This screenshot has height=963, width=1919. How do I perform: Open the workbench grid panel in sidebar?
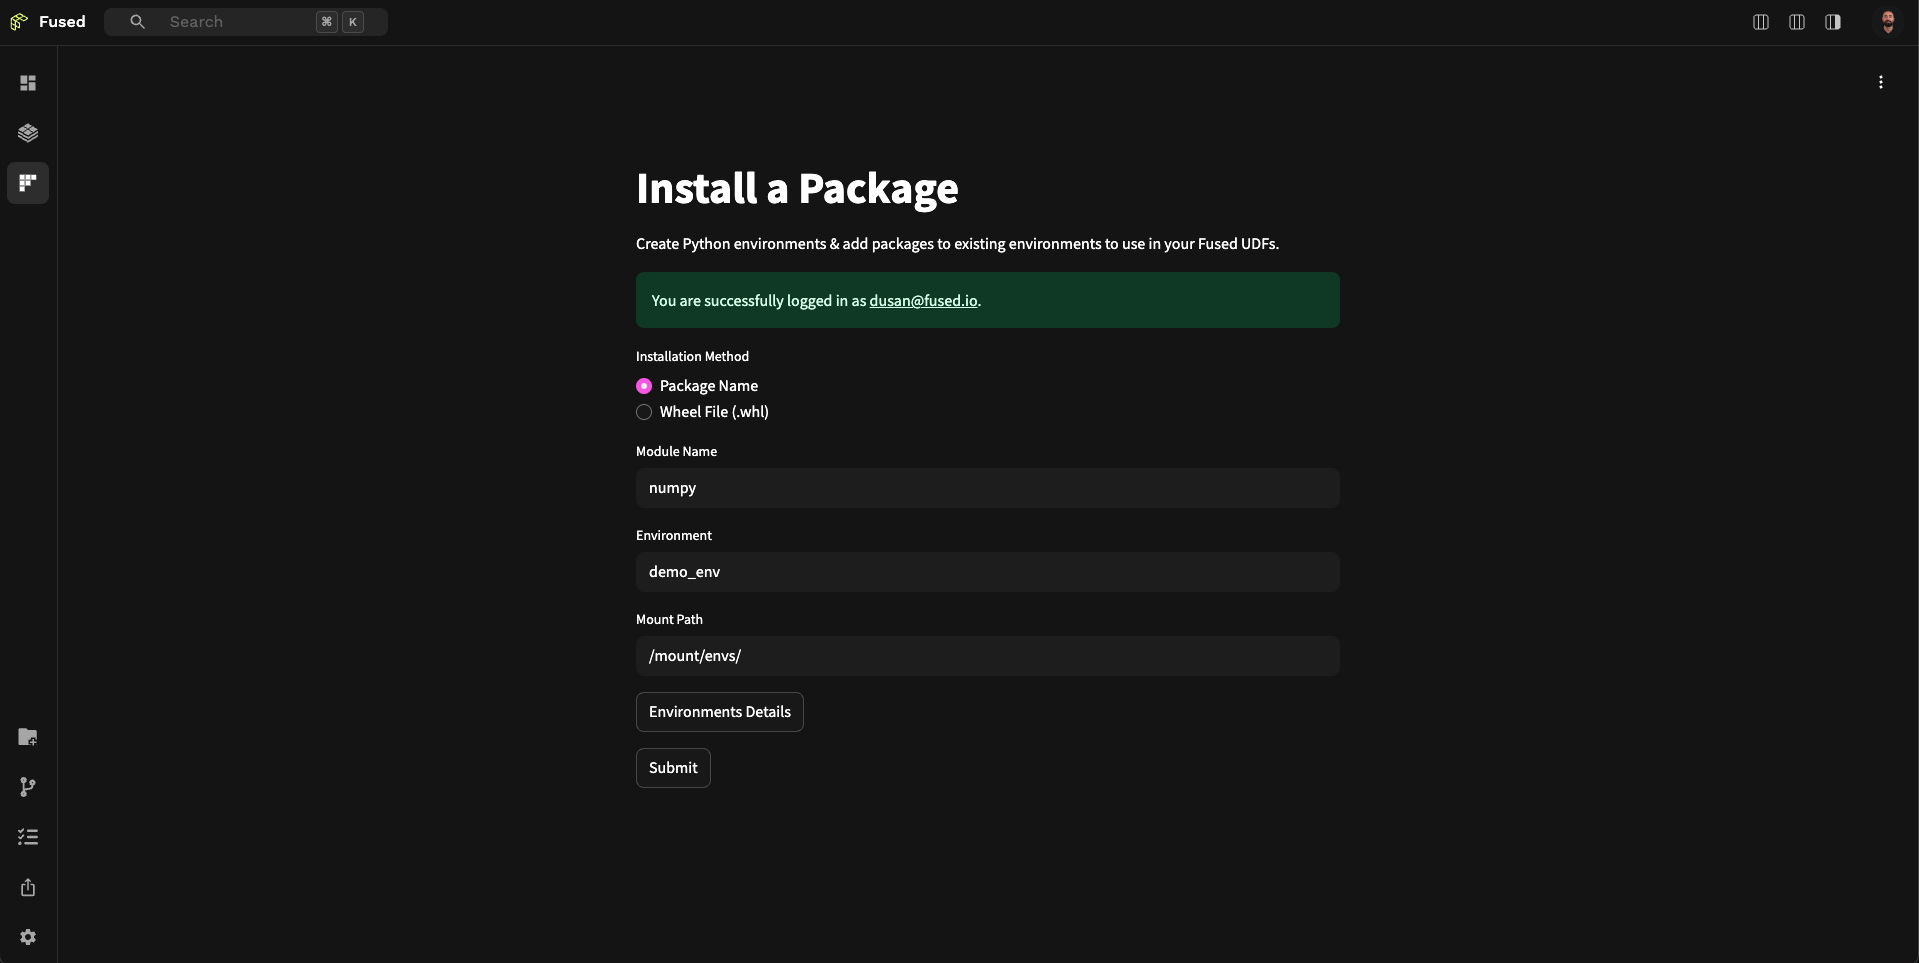pos(27,83)
